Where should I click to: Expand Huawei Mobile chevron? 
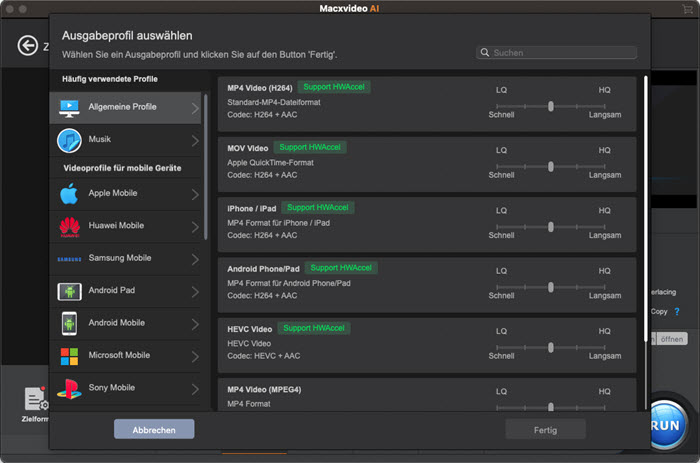[x=195, y=227]
